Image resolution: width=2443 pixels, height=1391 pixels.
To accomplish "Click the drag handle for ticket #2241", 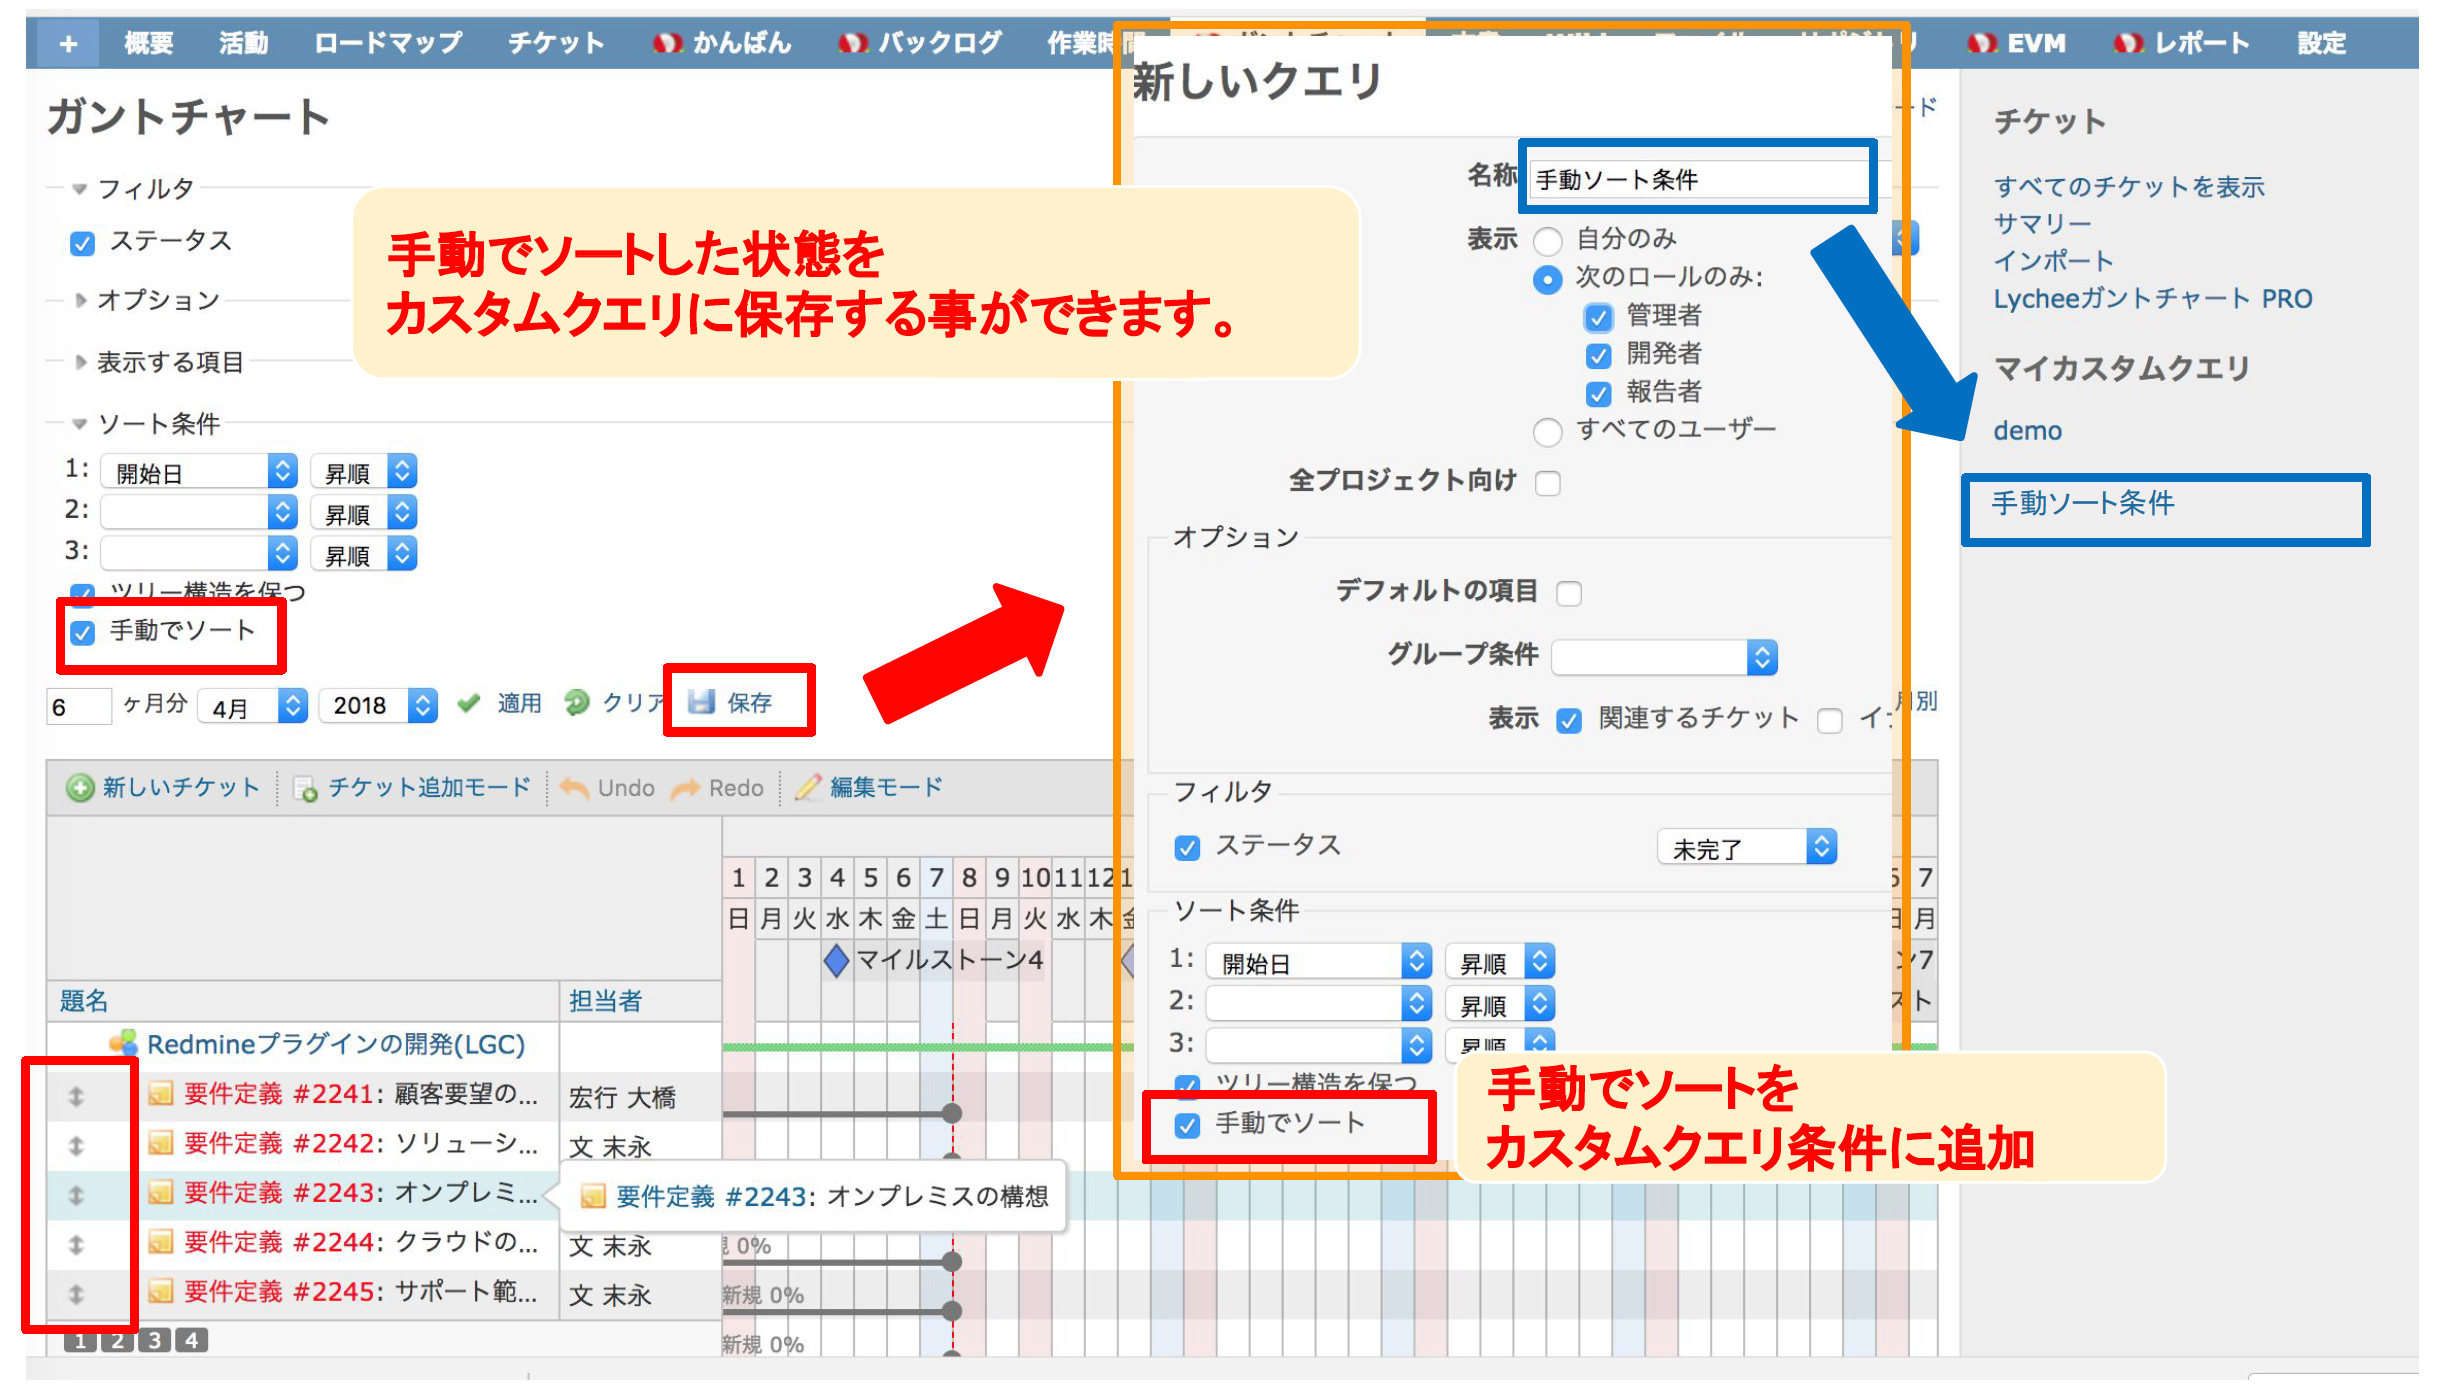I will [x=76, y=1096].
